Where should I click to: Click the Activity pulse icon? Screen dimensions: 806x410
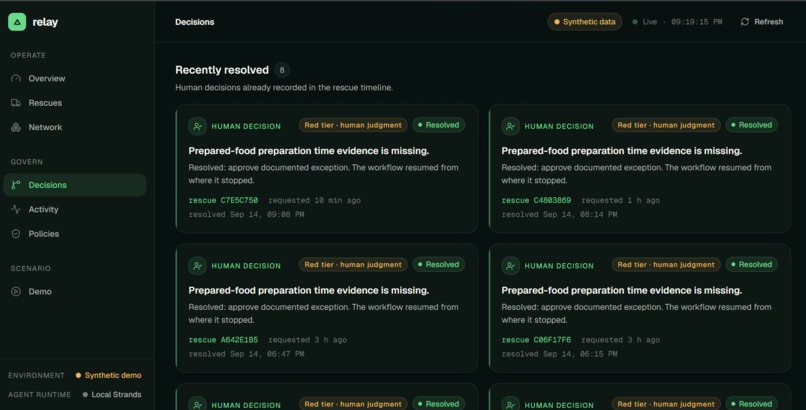16,209
